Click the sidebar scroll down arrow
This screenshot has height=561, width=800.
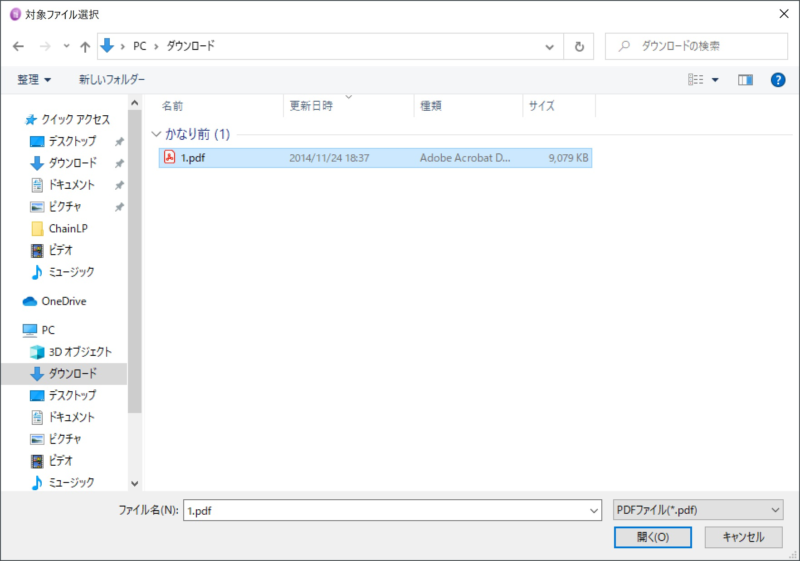pos(135,483)
